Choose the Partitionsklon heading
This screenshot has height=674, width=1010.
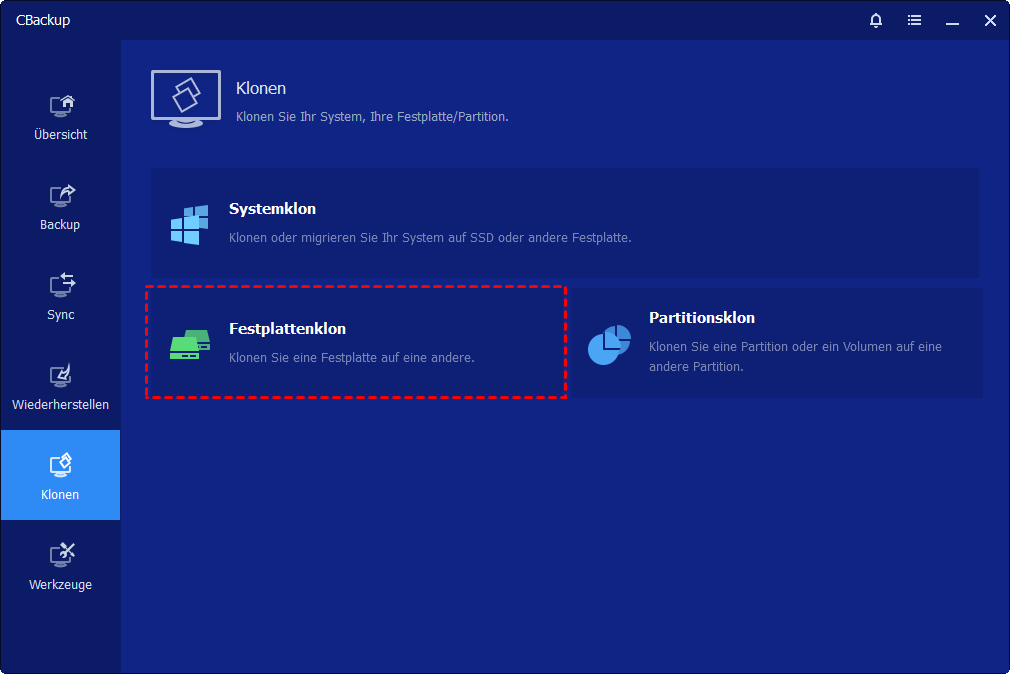[701, 318]
